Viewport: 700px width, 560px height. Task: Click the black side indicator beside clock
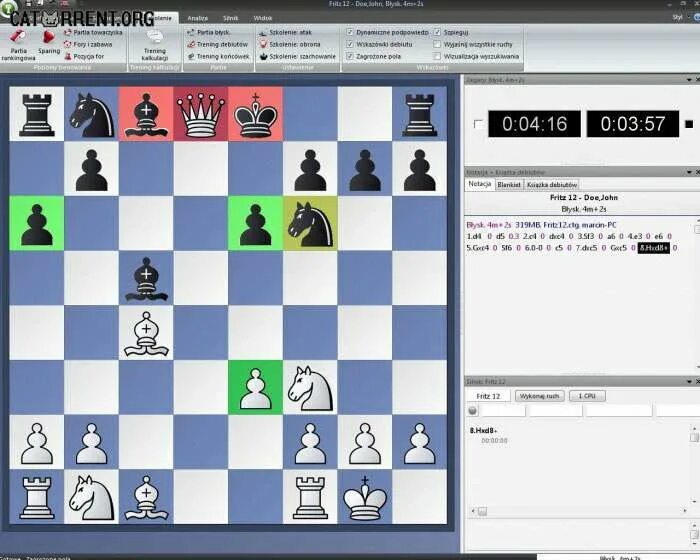(689, 124)
